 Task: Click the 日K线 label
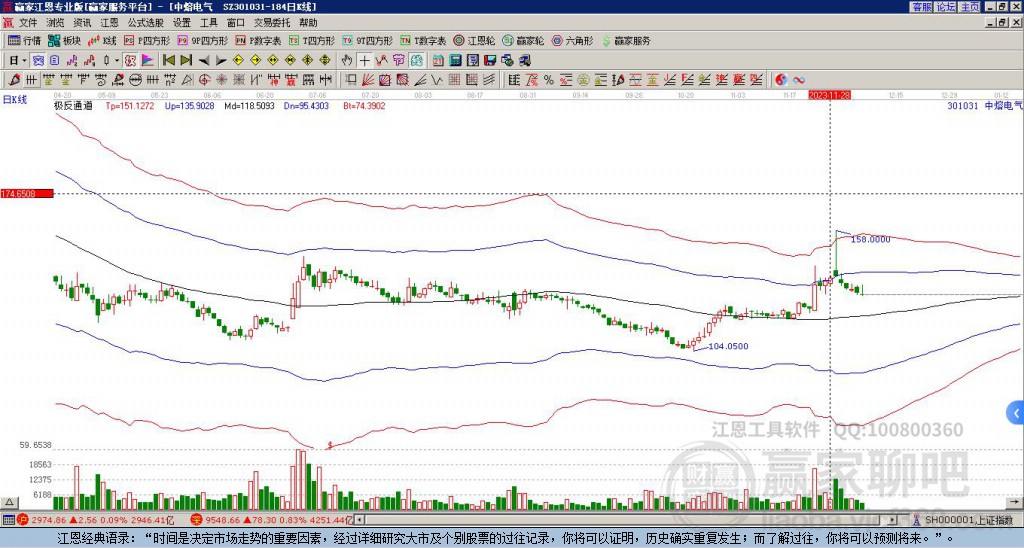pos(14,99)
